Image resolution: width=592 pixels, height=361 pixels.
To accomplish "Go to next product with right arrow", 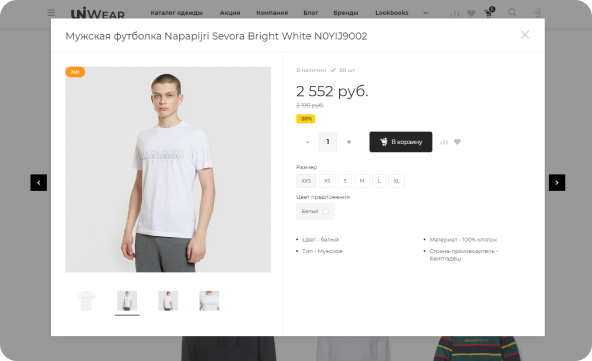I will tap(557, 182).
